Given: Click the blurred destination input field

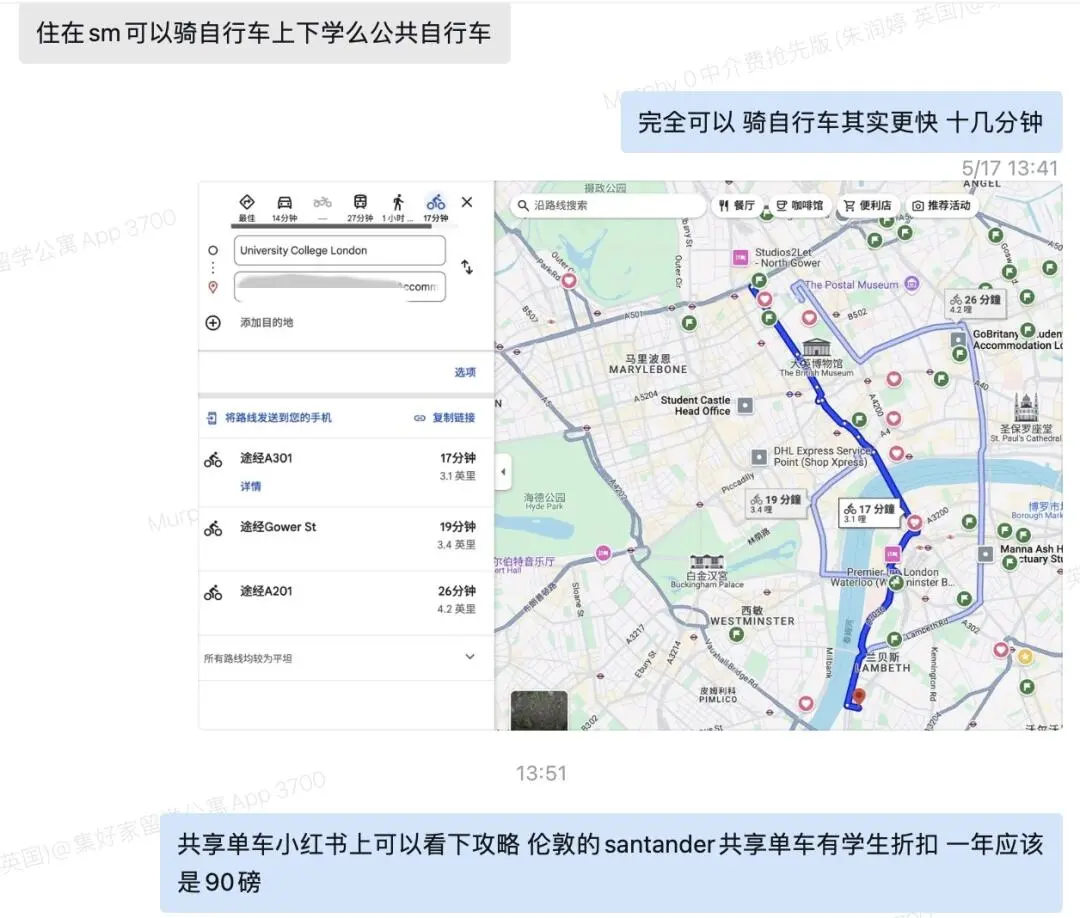Looking at the screenshot, I should [340, 286].
